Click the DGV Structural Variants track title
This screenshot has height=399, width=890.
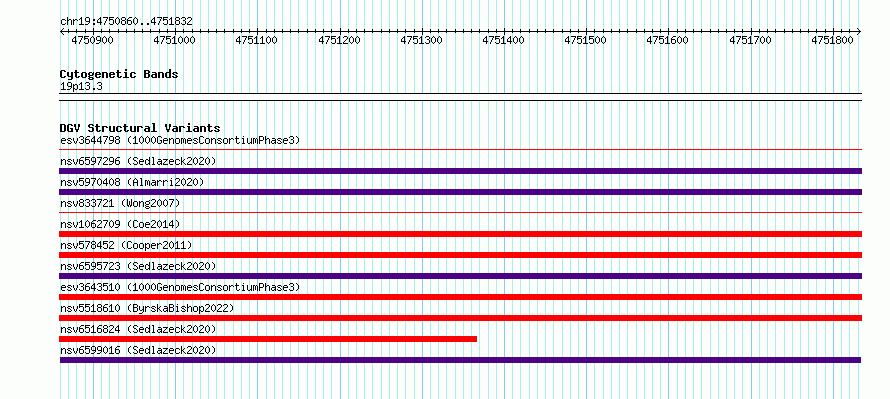coord(140,128)
